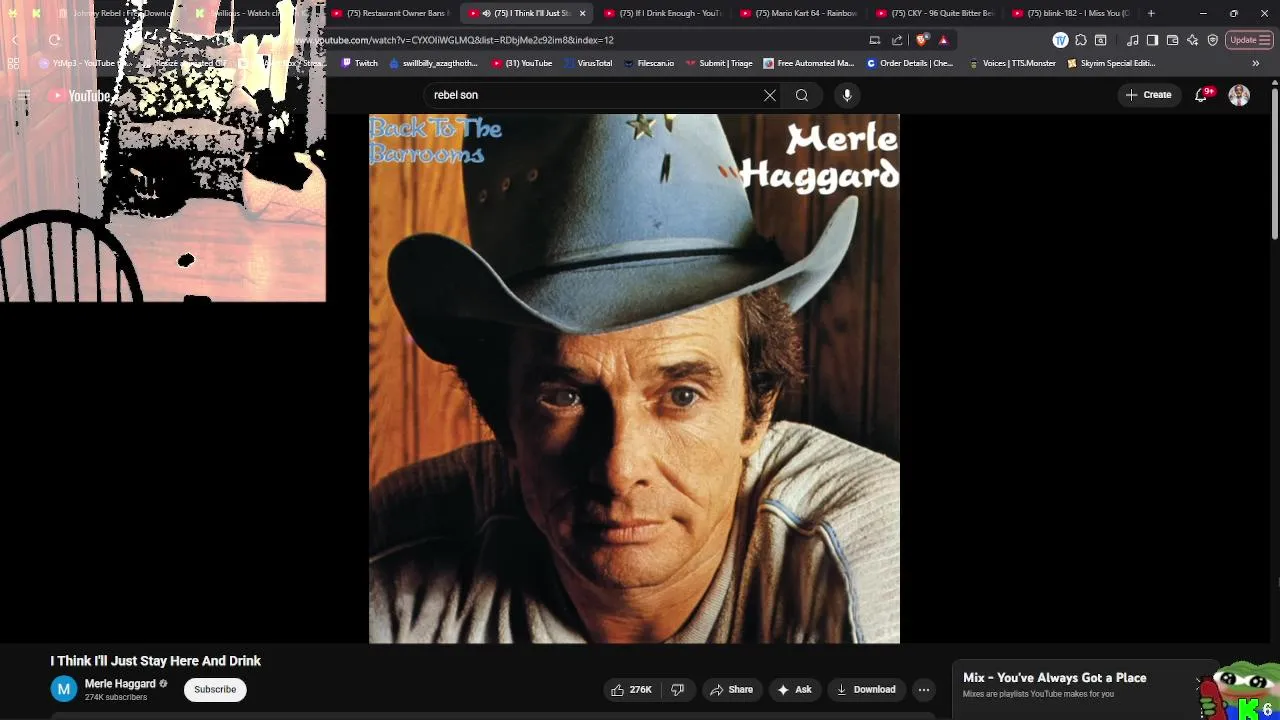The height and width of the screenshot is (720, 1280).
Task: Dislike the video with thumbs down
Action: pos(677,689)
